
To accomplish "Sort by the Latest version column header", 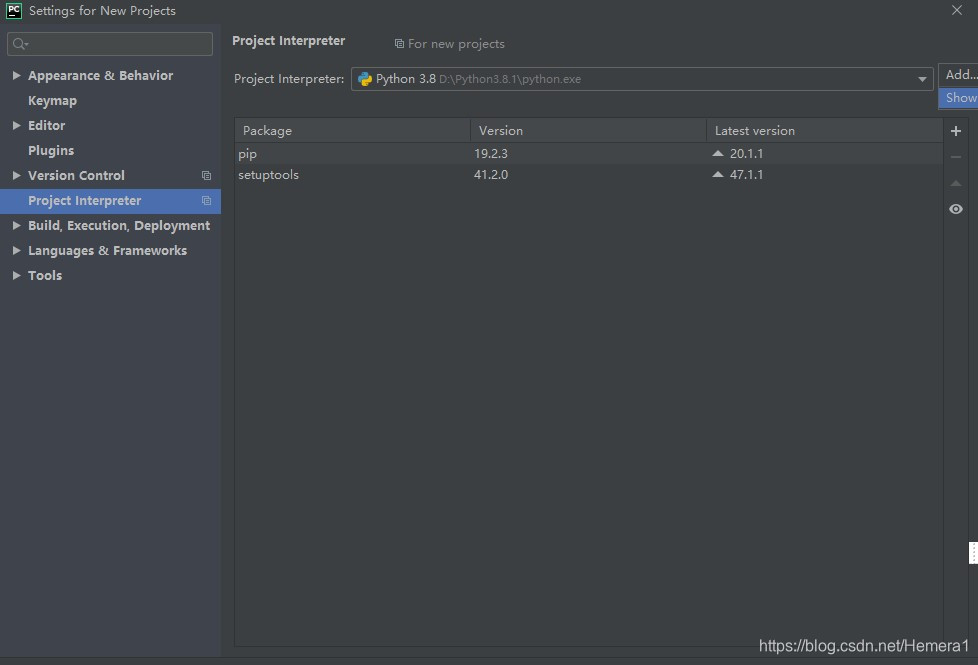I will click(x=825, y=131).
